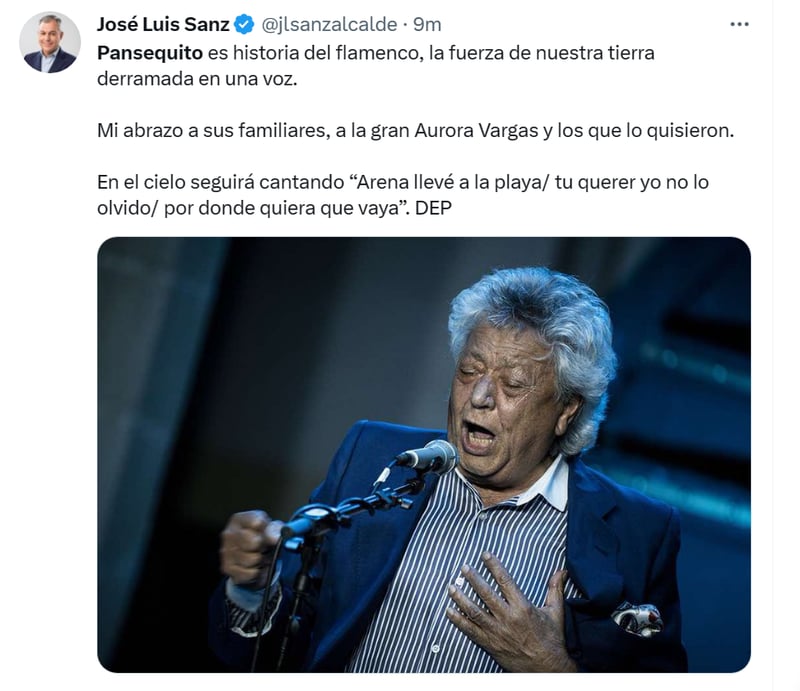Open José Luis Sanz's profile avatar

pyautogui.click(x=50, y=42)
